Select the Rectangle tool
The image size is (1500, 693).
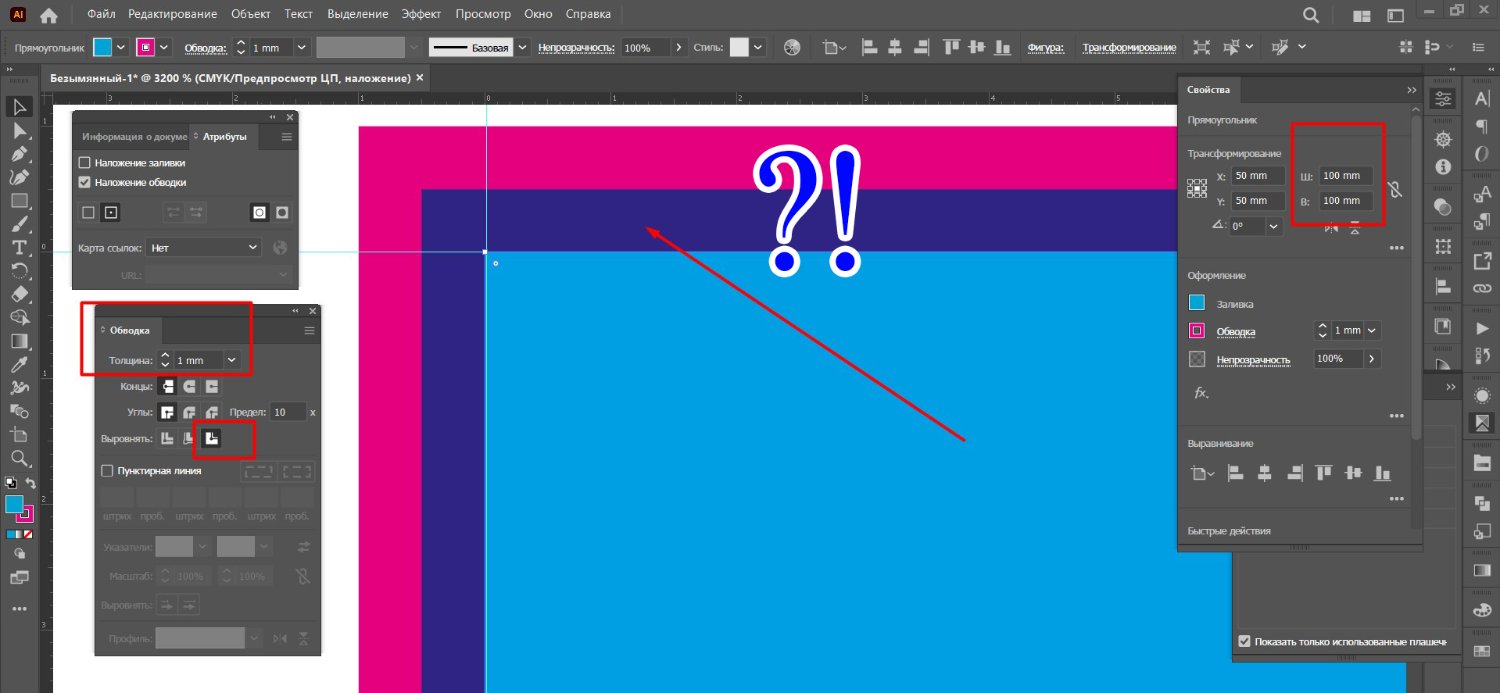(x=19, y=200)
